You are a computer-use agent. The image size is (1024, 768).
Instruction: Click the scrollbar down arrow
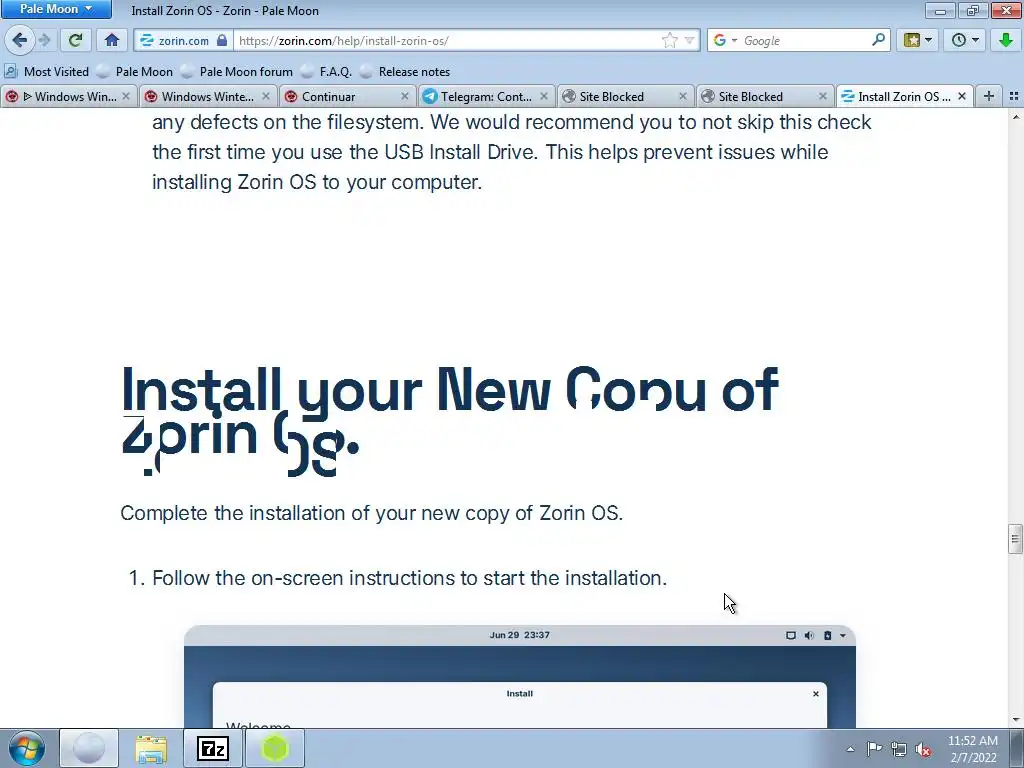[x=1015, y=720]
